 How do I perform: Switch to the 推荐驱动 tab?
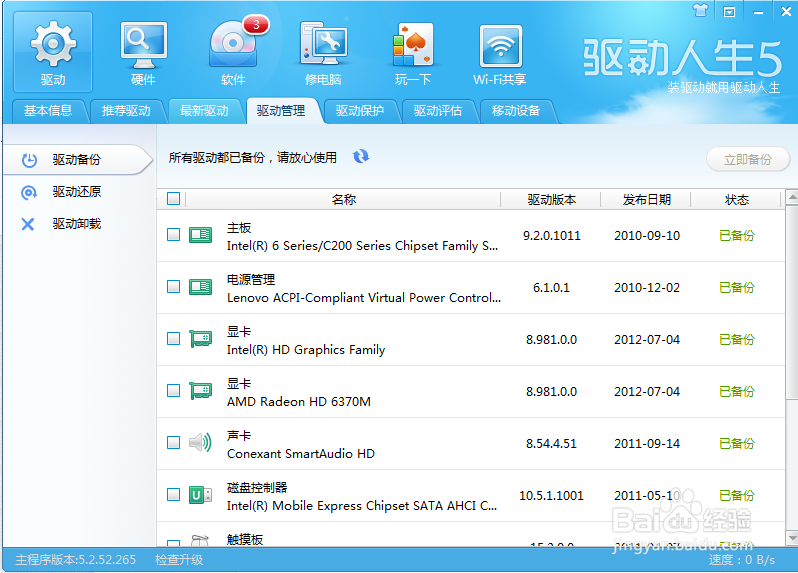tap(126, 111)
